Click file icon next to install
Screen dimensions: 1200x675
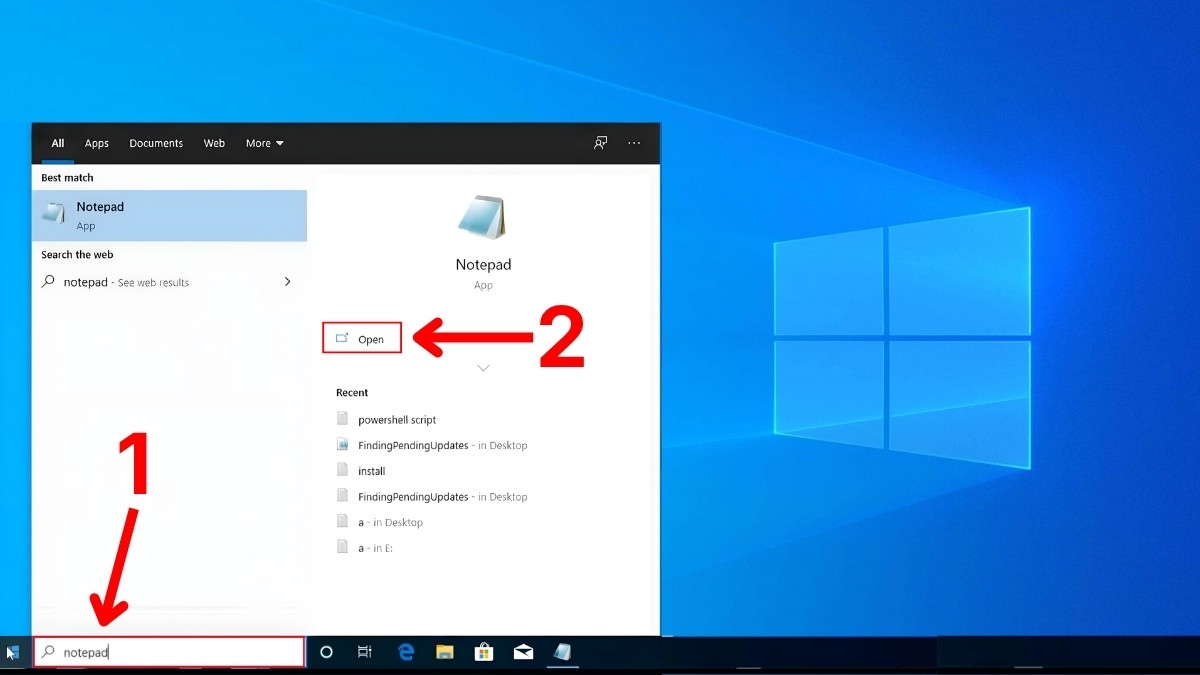pos(343,470)
